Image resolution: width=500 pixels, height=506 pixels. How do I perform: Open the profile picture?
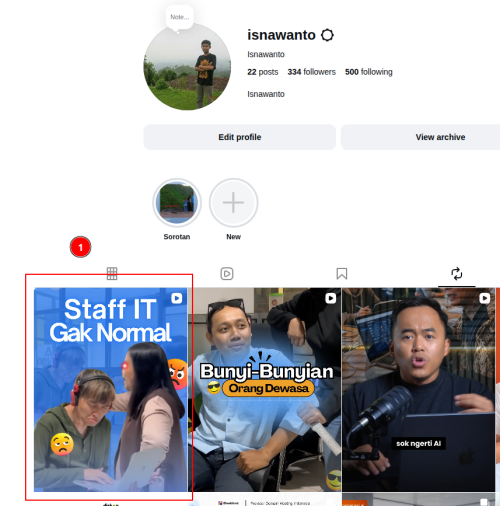(187, 67)
